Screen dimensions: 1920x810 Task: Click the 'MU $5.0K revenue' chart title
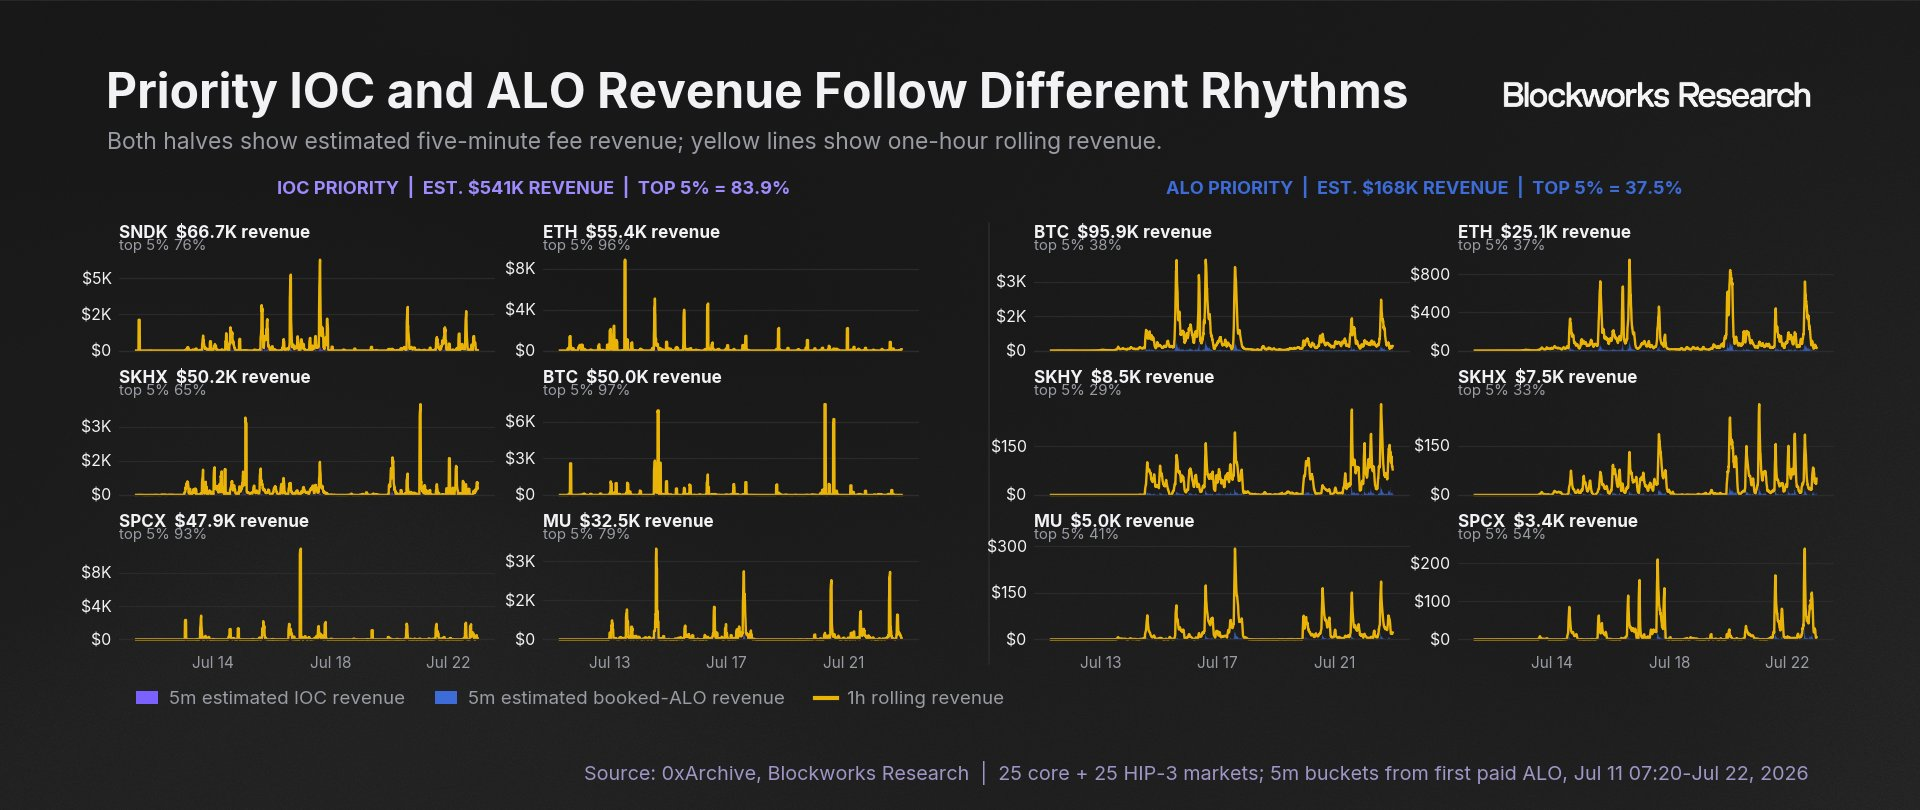(x=1114, y=520)
